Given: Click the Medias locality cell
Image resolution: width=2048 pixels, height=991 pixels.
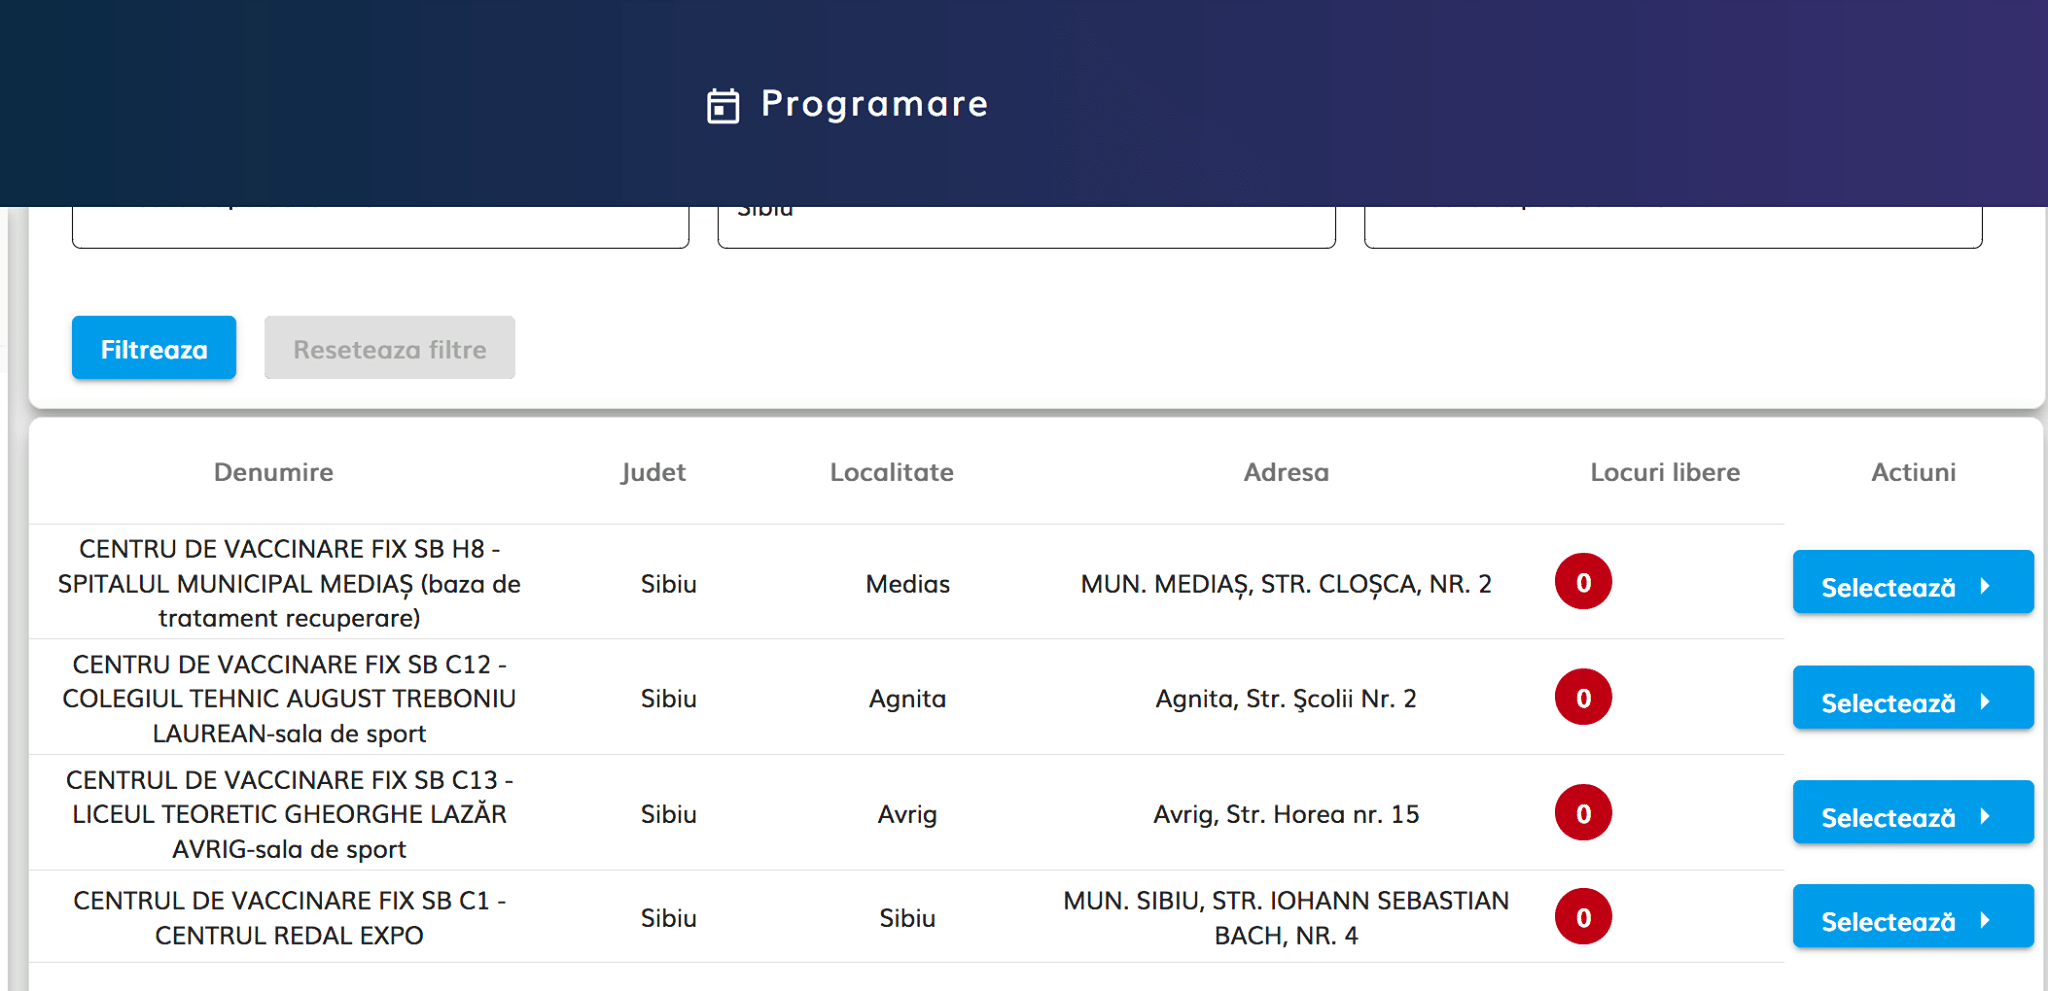Looking at the screenshot, I should 907,584.
